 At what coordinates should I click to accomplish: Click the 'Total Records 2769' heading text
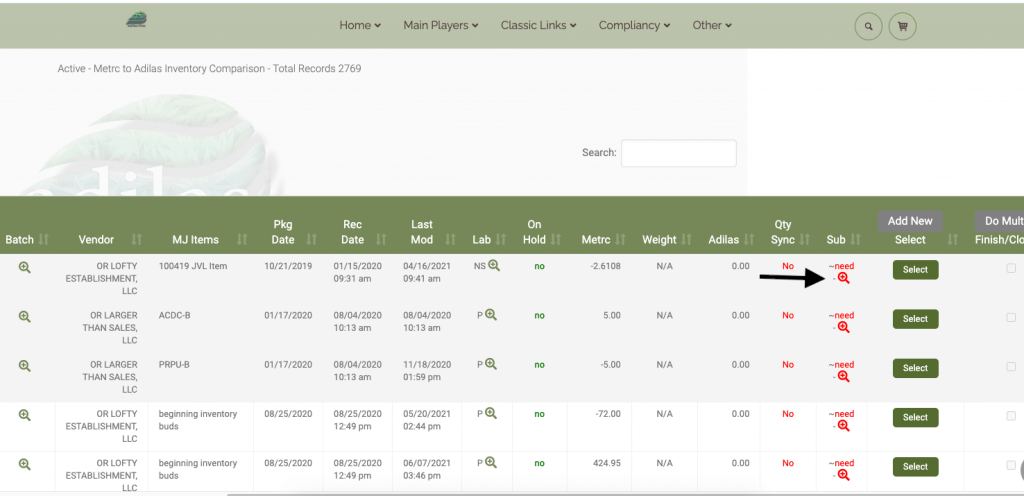(317, 69)
